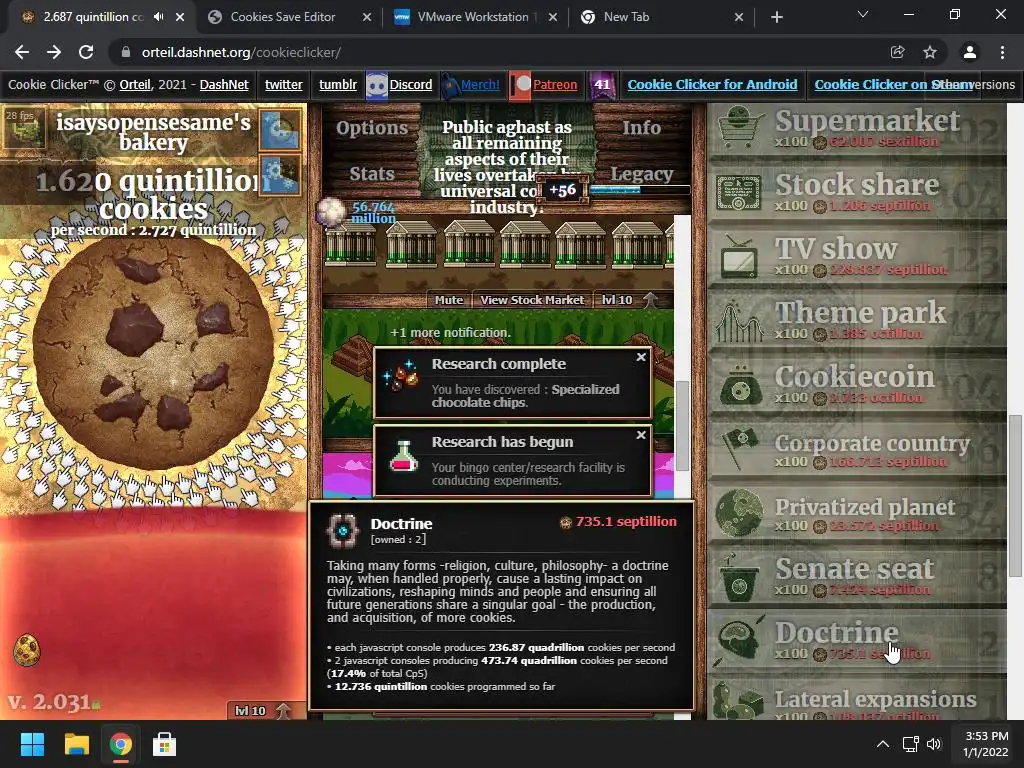
Task: Mute the bank building row
Action: (449, 300)
